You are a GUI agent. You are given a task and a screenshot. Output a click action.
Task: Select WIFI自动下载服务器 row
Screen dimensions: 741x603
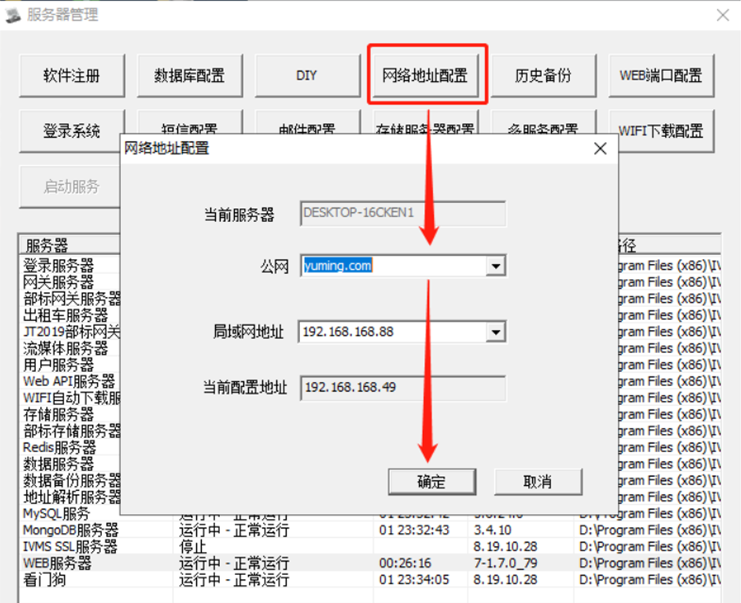(71, 398)
